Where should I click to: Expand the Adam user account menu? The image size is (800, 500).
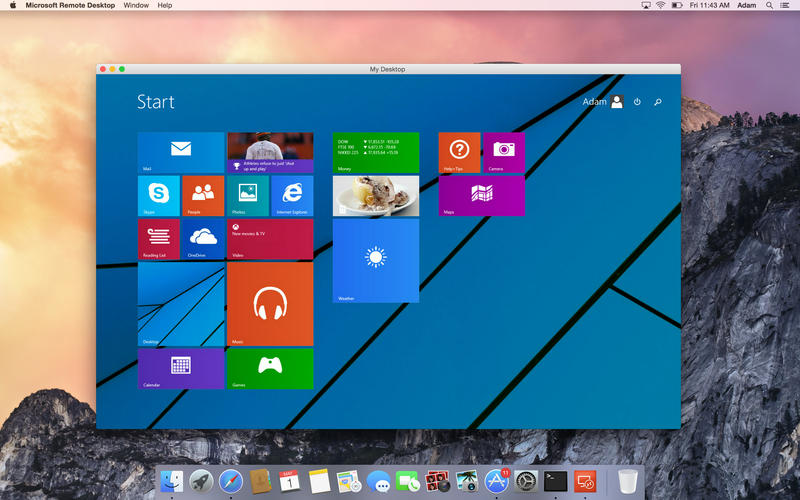603,102
